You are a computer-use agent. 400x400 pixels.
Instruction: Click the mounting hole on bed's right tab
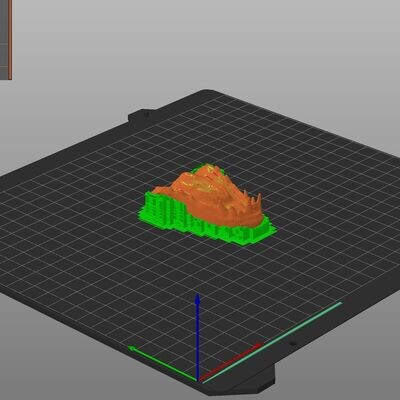[x=292, y=343]
